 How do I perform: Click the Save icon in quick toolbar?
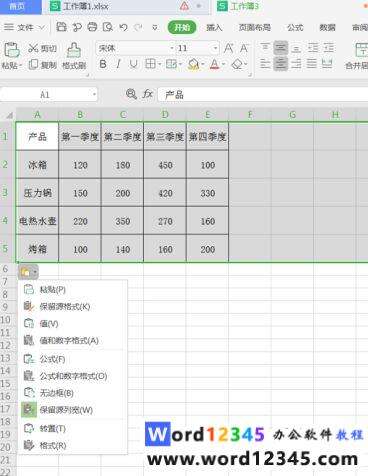(61, 27)
